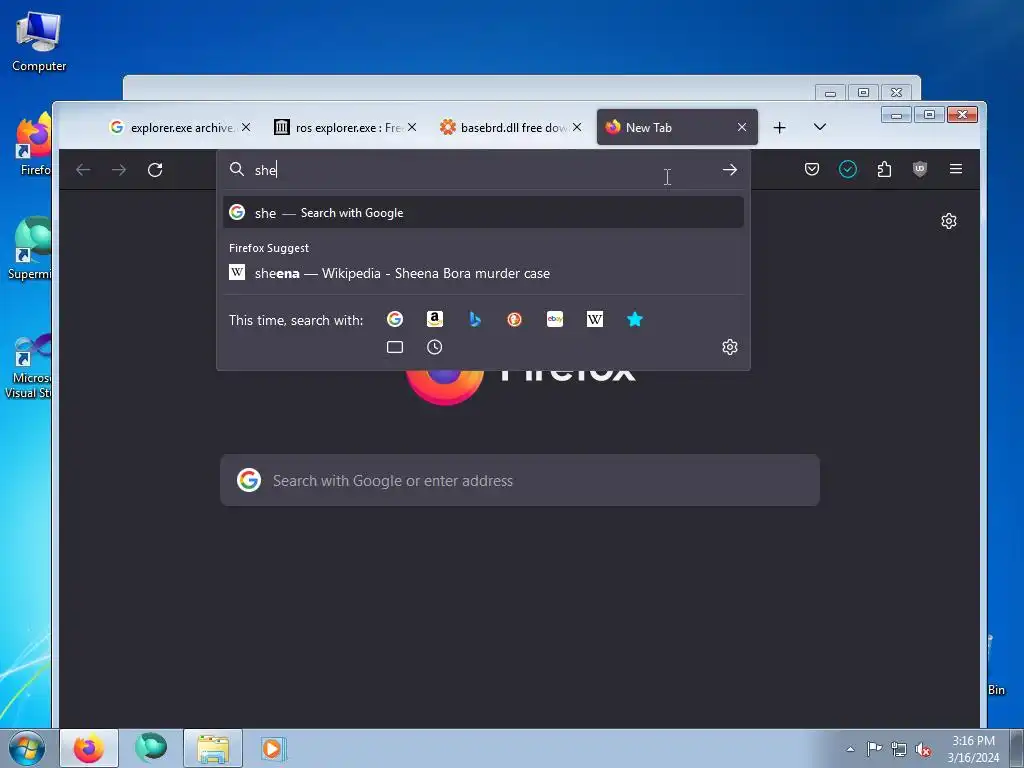Open the Extensions puzzle icon
This screenshot has width=1024, height=768.
[884, 170]
